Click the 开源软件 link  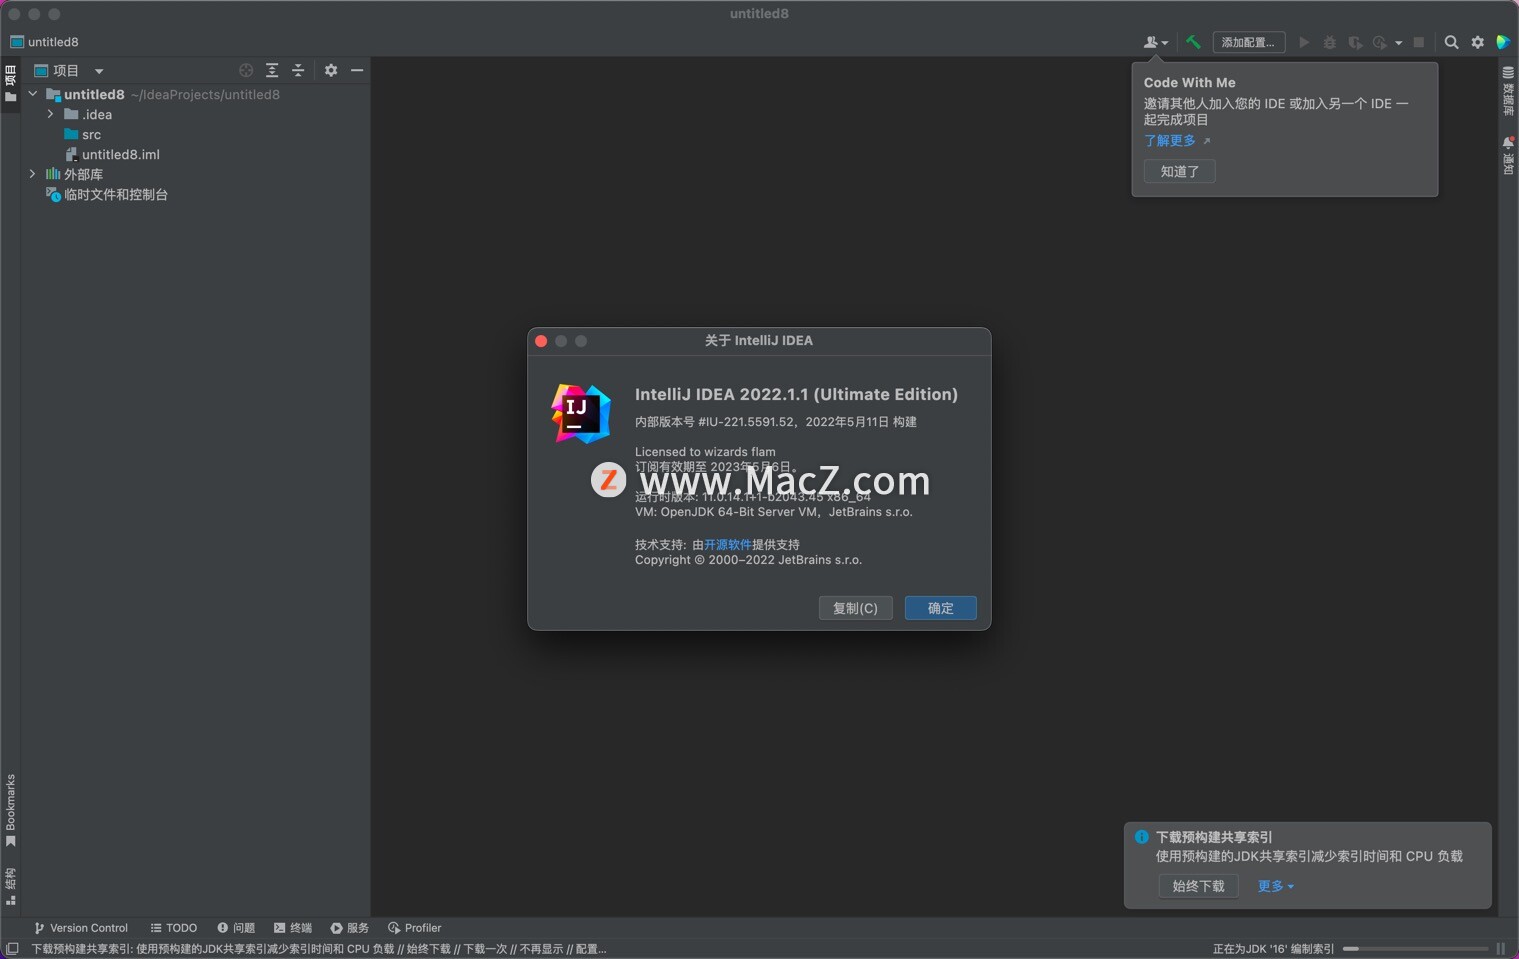click(728, 545)
